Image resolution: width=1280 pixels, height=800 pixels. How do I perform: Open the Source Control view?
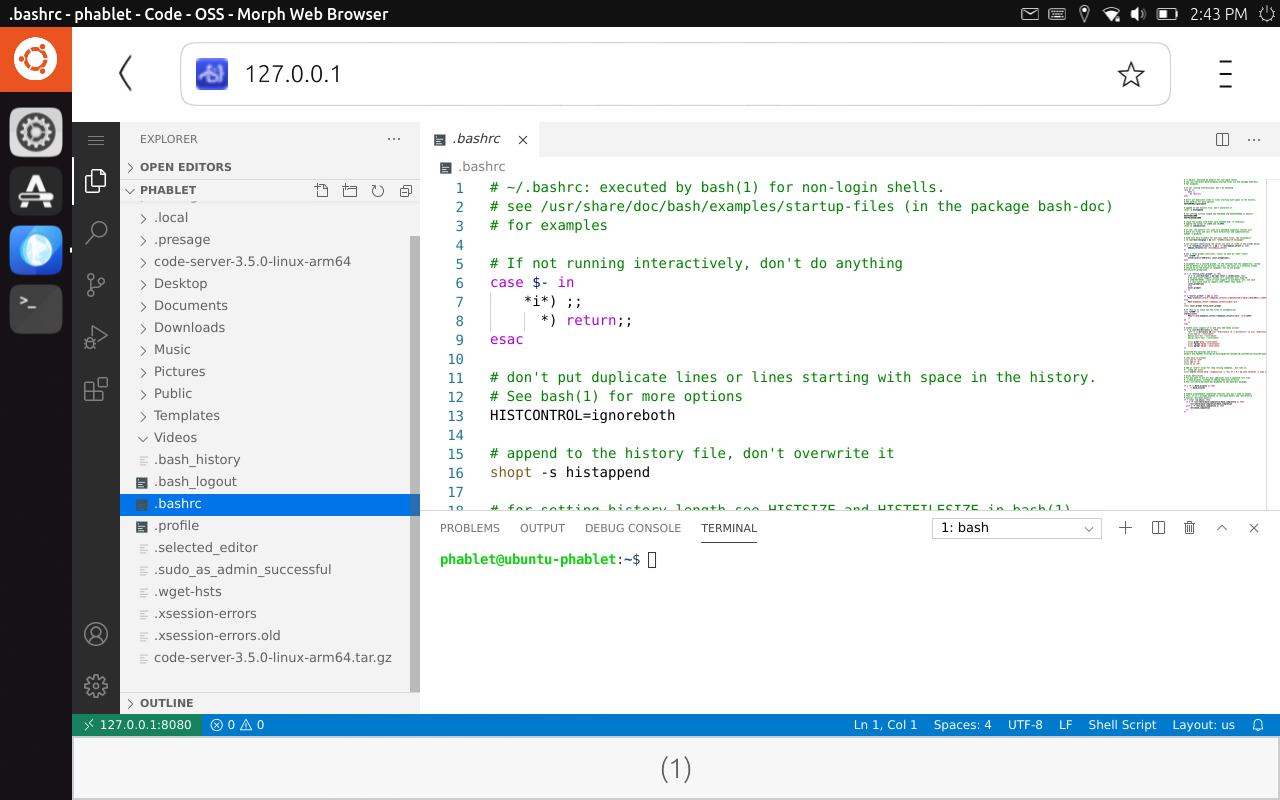click(96, 285)
